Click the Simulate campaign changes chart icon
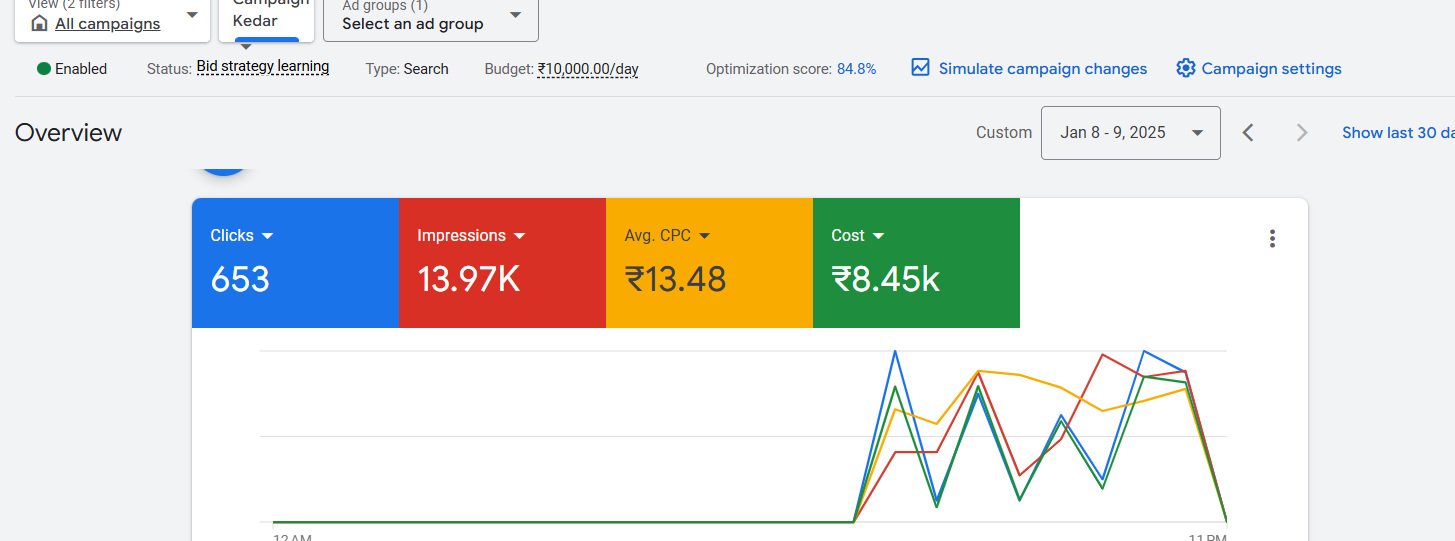1455x541 pixels. (921, 68)
